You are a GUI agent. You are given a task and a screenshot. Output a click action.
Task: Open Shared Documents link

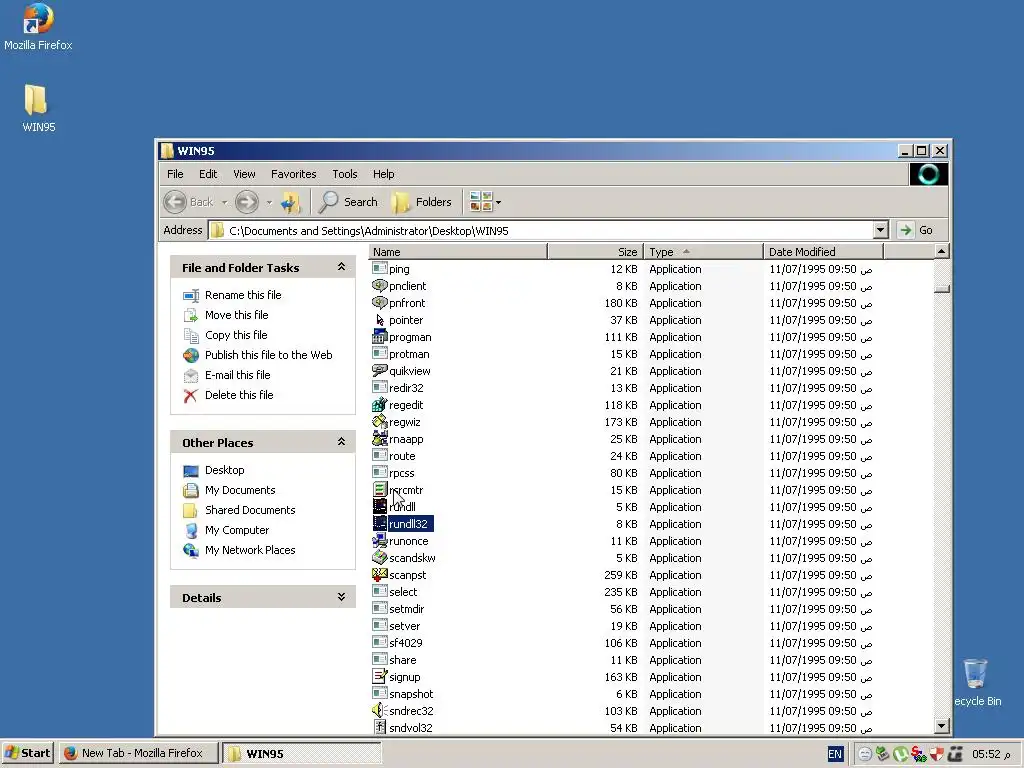(x=250, y=510)
